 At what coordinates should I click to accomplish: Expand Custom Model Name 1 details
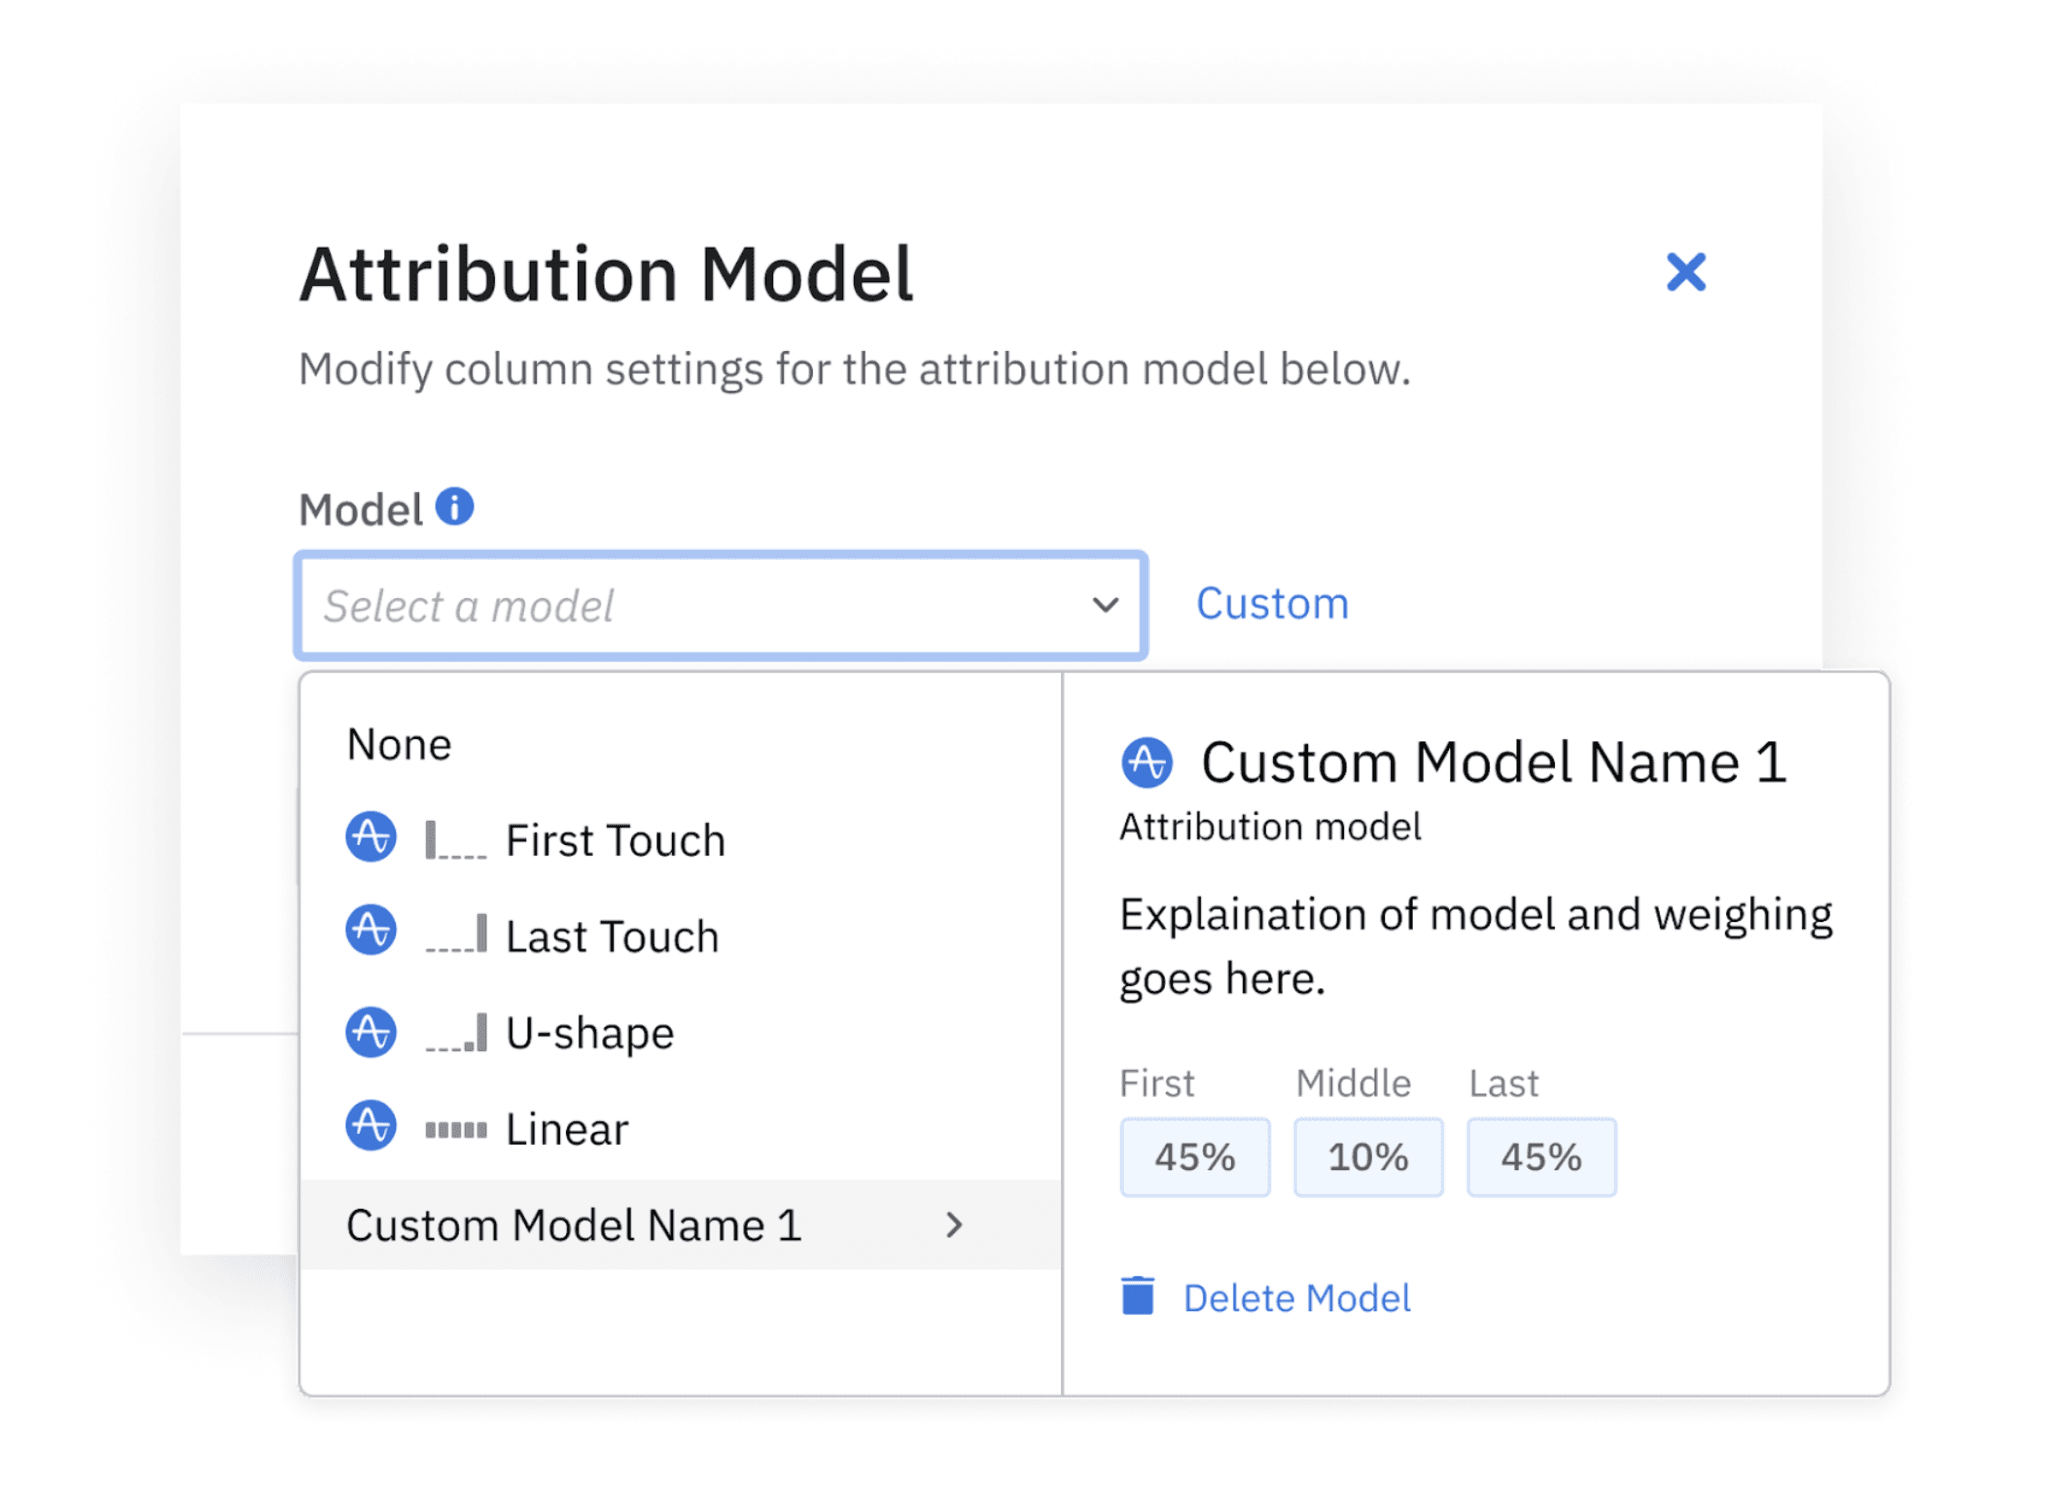coord(955,1224)
